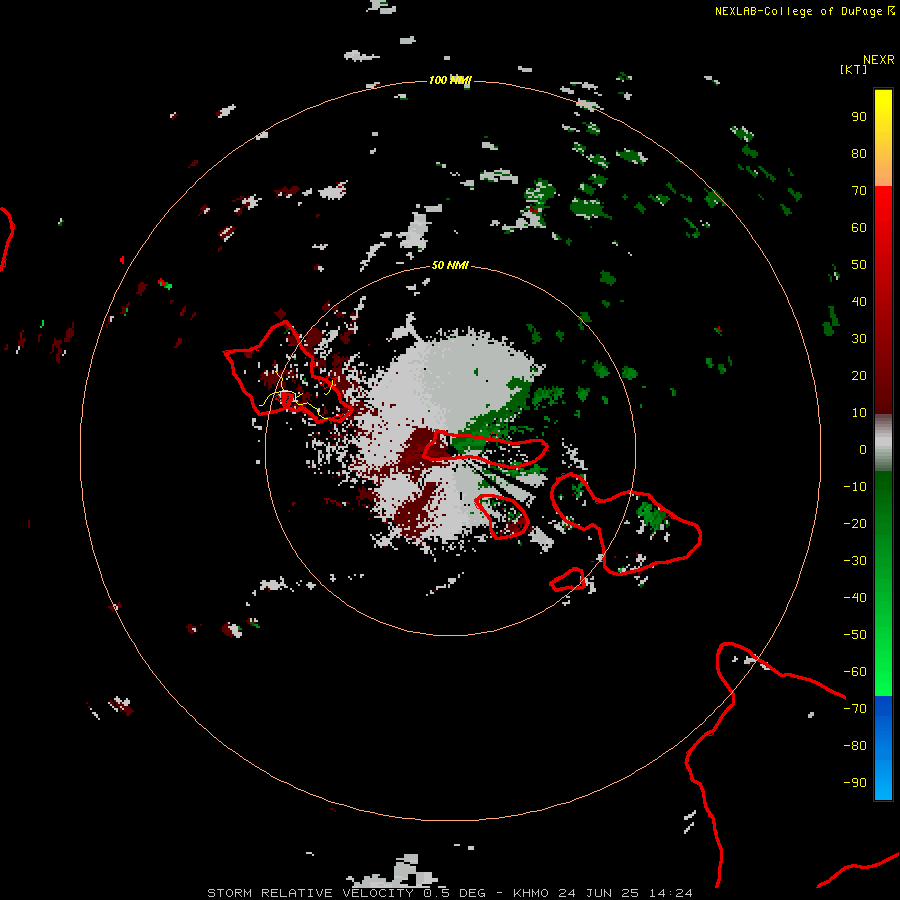Select the -90 value on the velocity scale
The width and height of the screenshot is (900, 900).
point(855,783)
